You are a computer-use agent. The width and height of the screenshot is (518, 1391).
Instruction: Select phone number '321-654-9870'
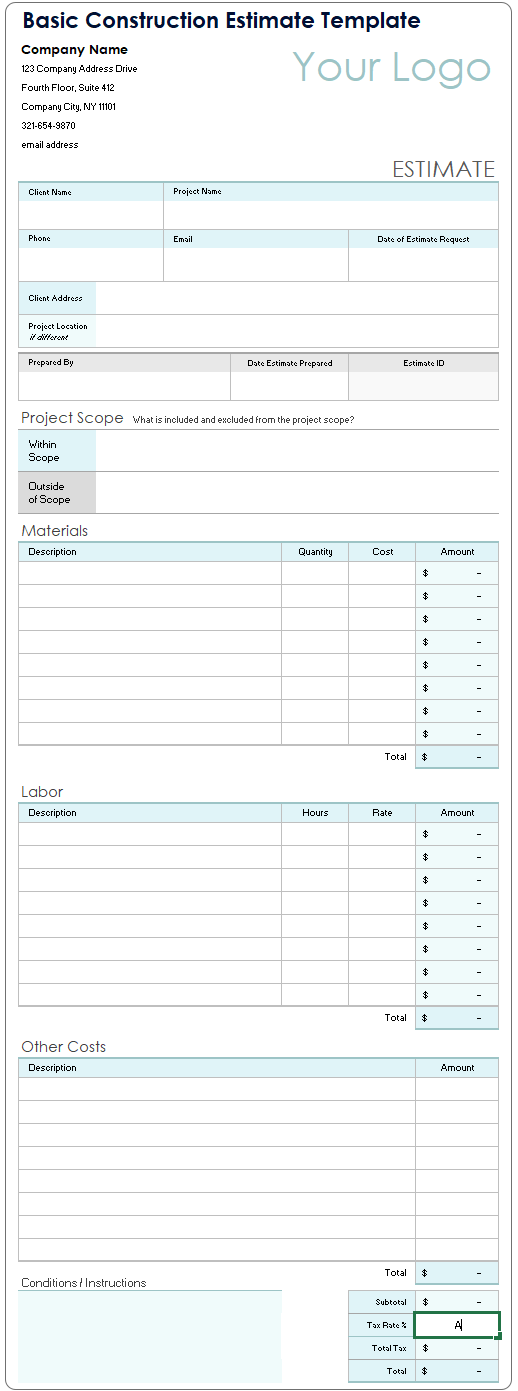click(x=48, y=126)
